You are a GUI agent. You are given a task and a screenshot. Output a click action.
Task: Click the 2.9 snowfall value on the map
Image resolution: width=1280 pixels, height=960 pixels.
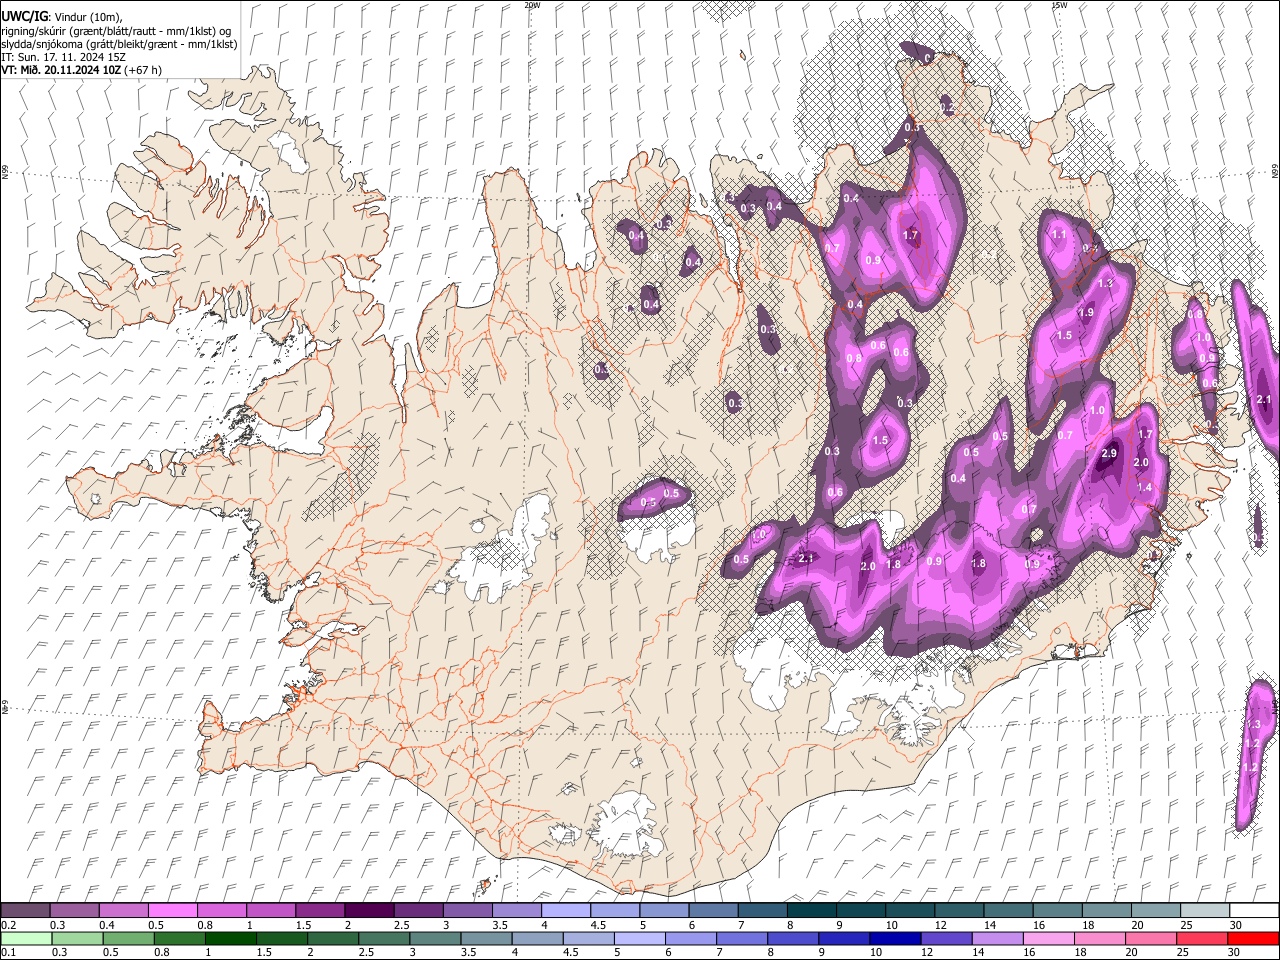coord(1108,454)
